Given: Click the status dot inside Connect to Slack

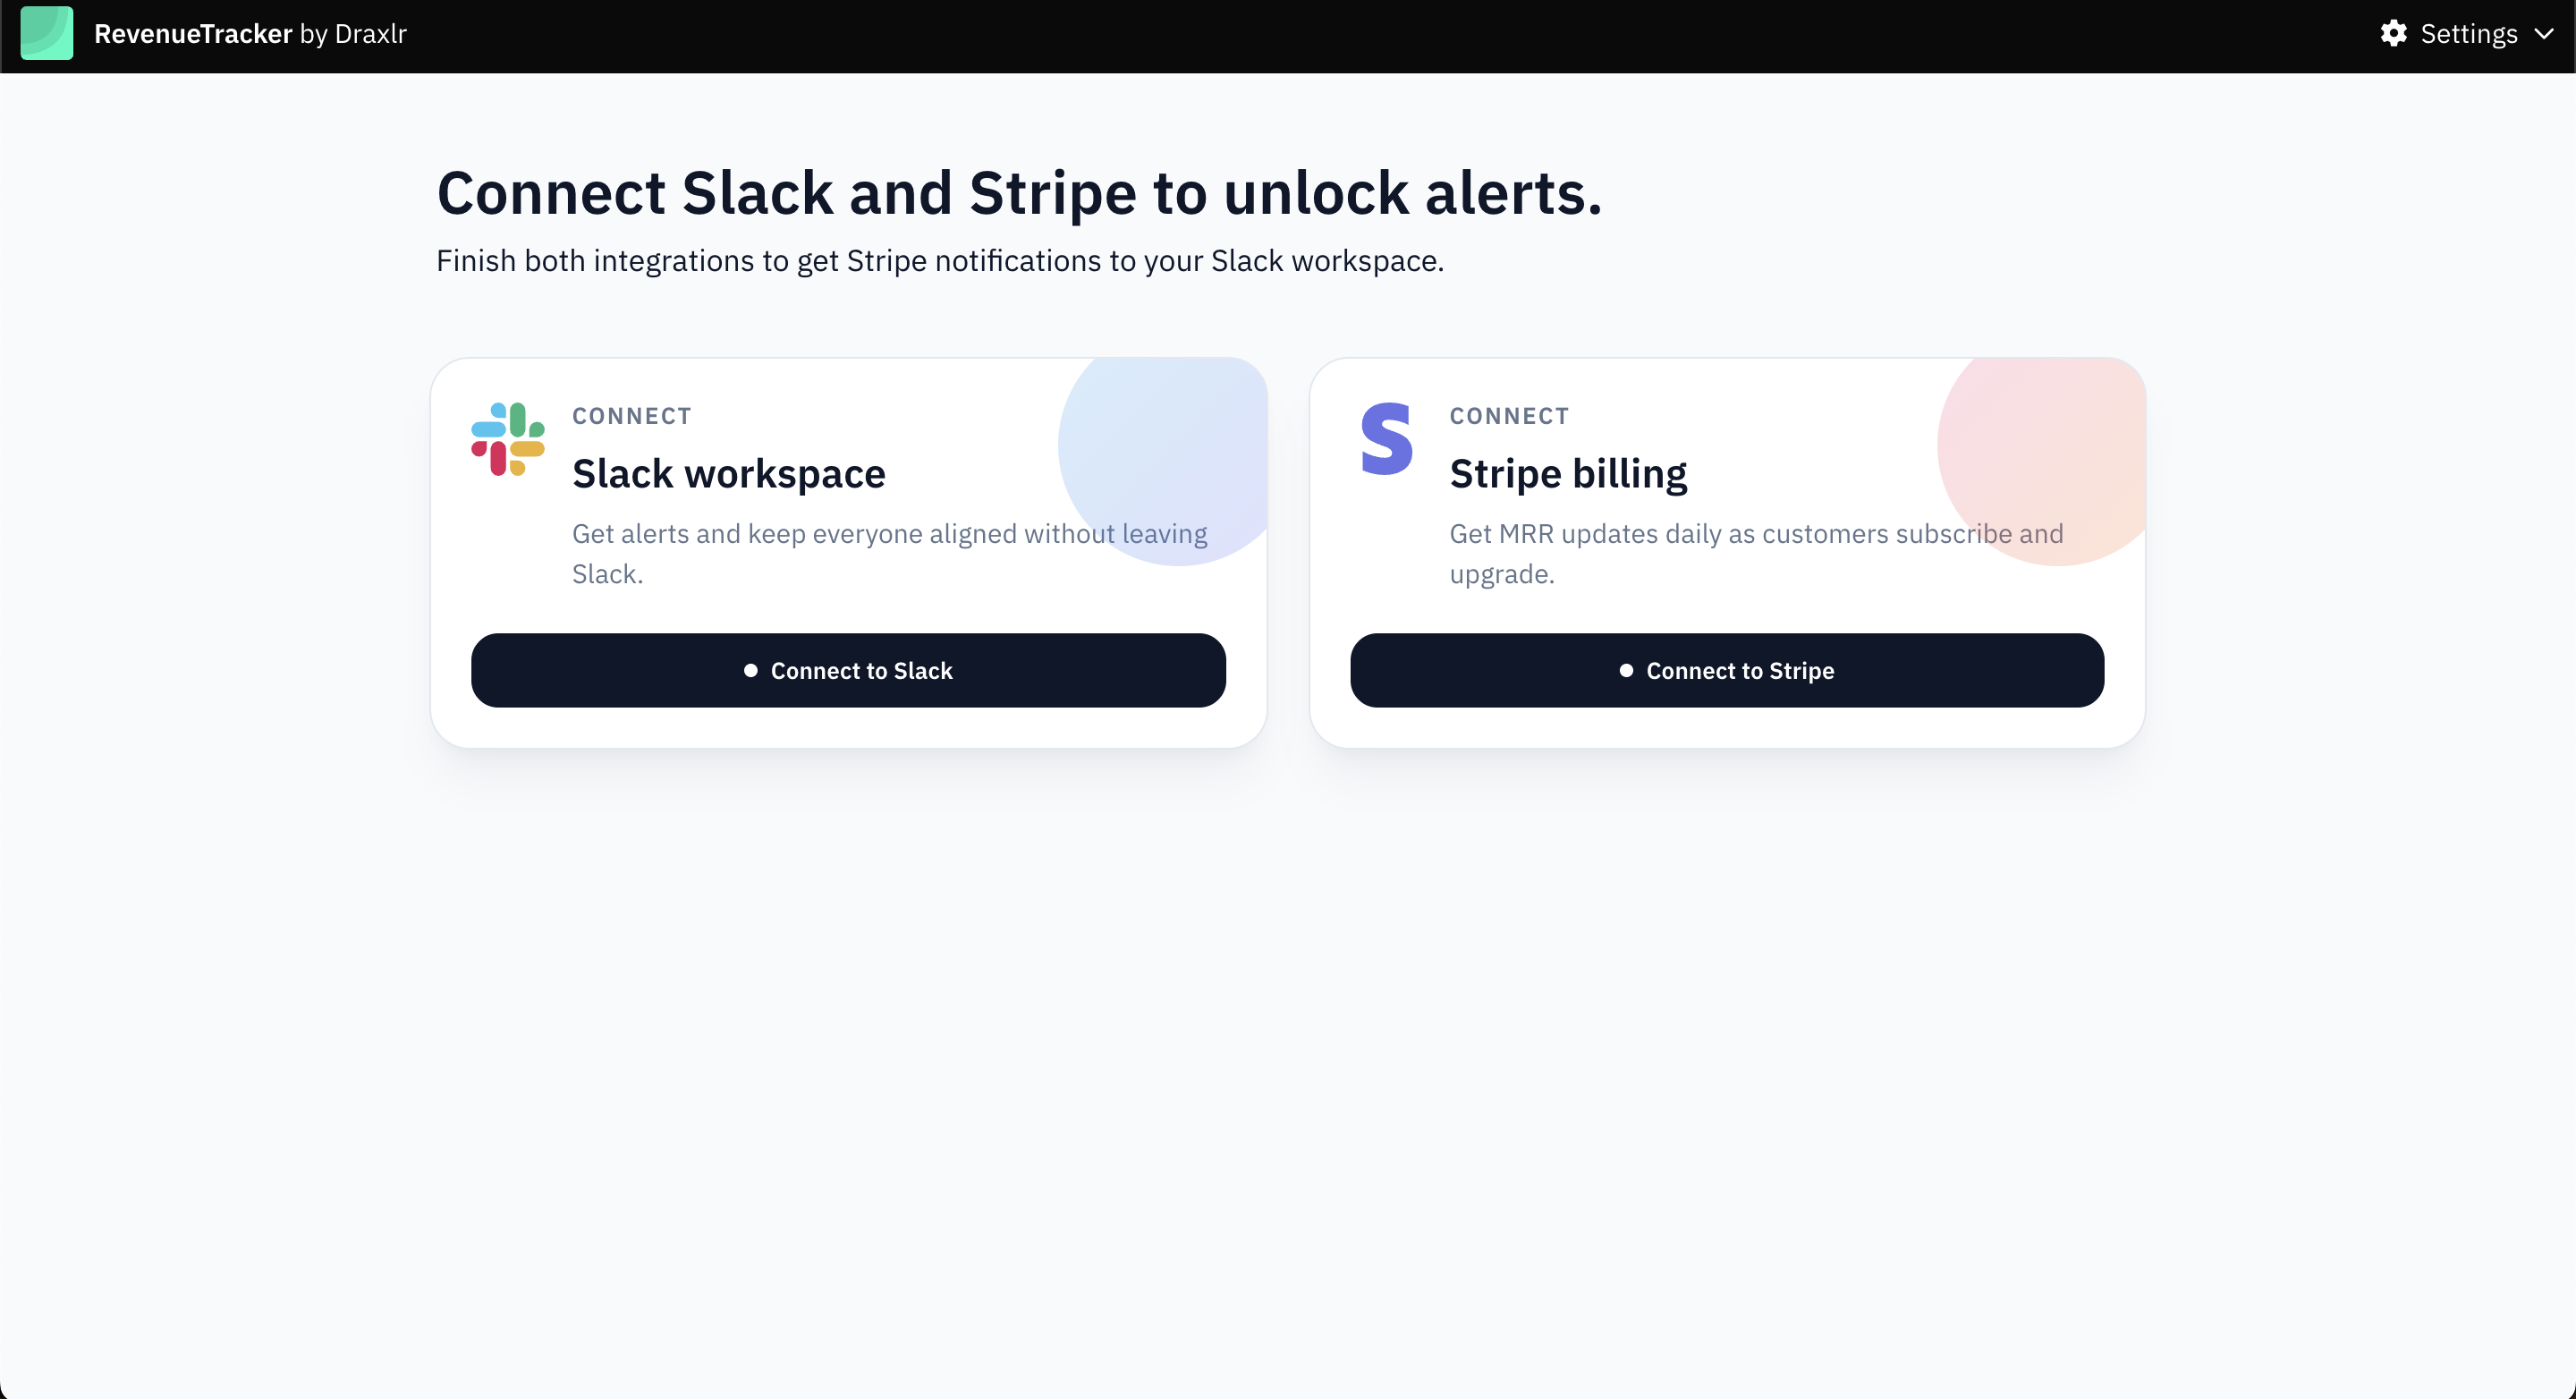Looking at the screenshot, I should tap(750, 670).
